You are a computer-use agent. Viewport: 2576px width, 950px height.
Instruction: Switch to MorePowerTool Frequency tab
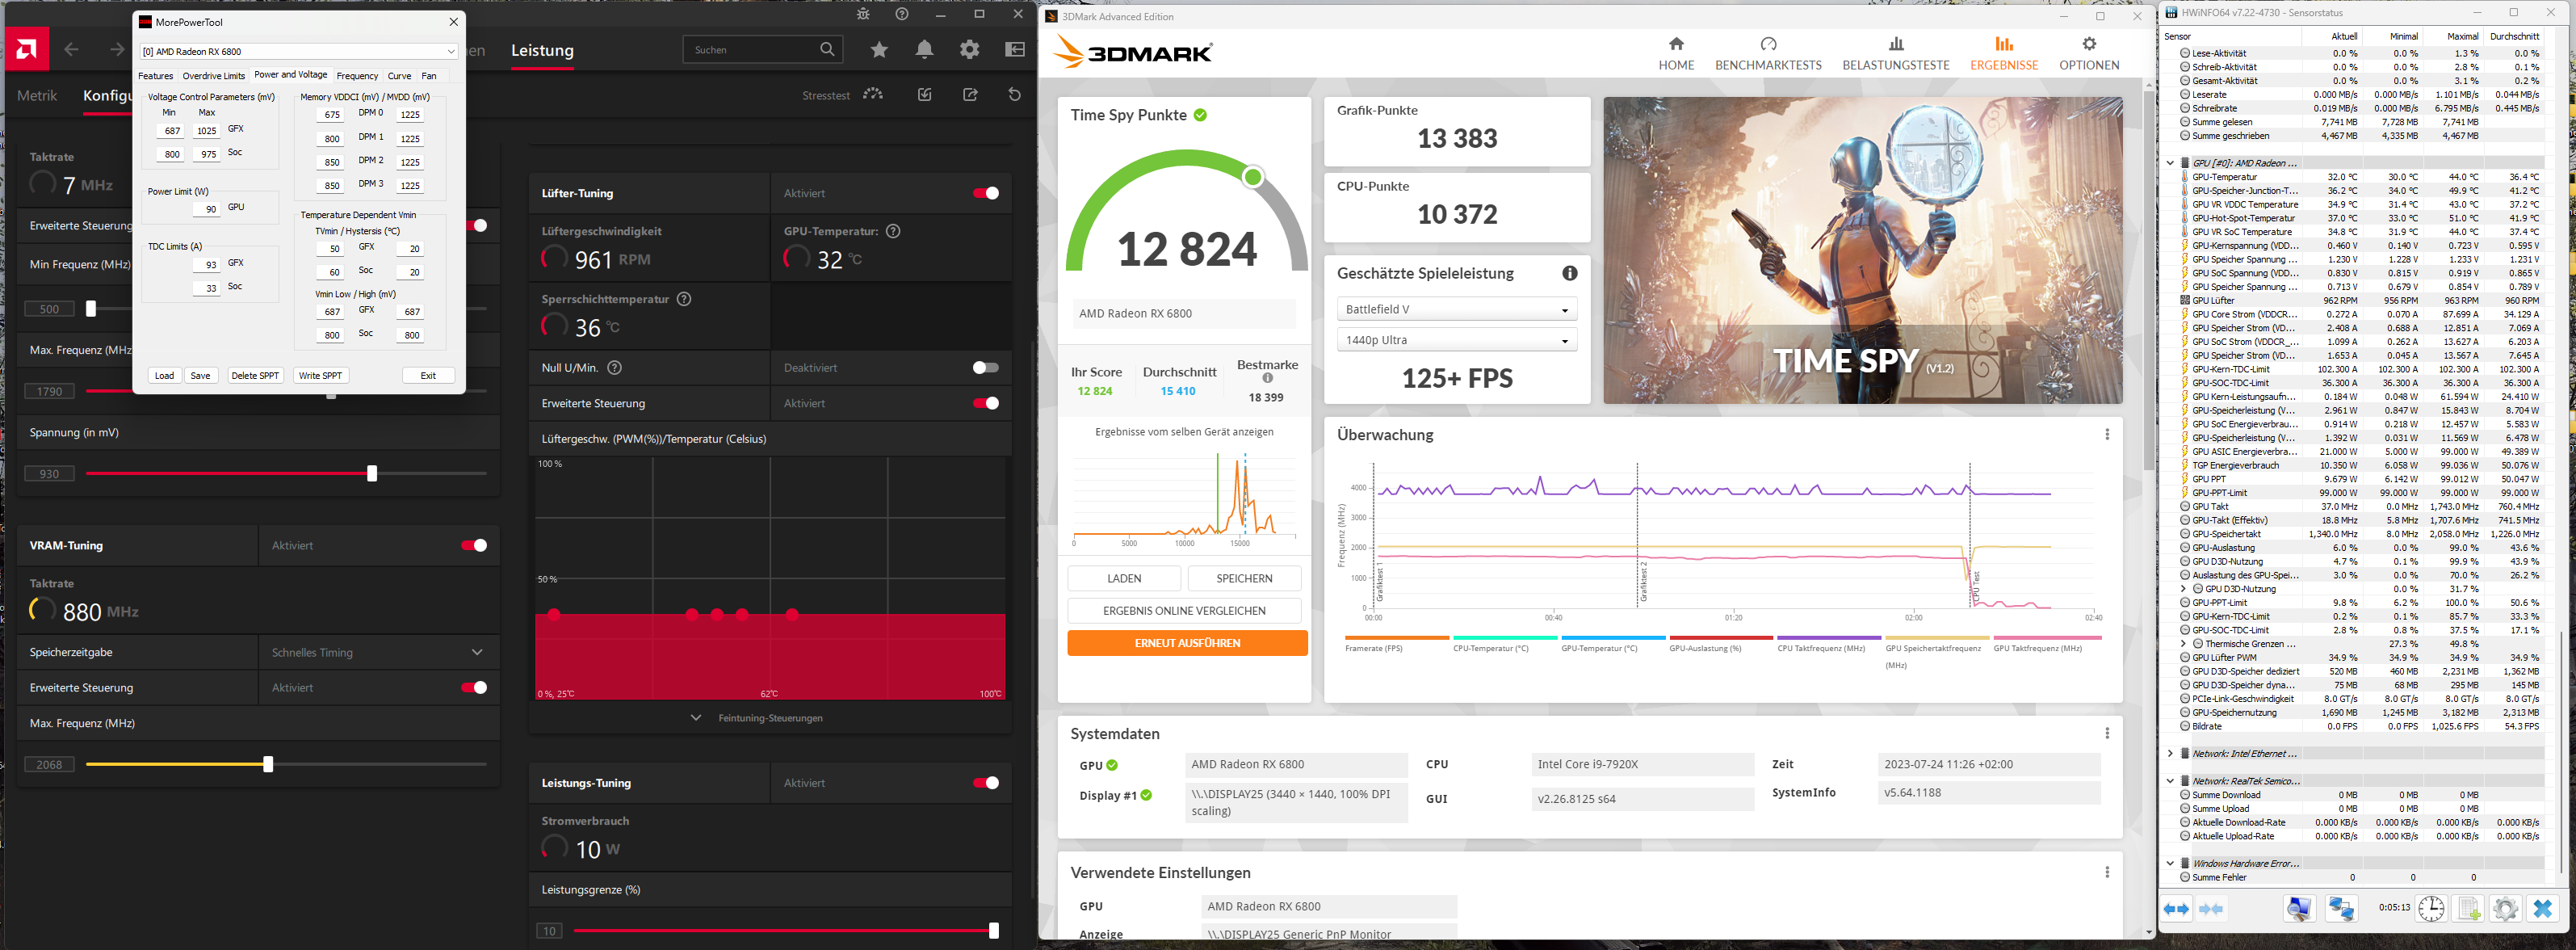357,76
